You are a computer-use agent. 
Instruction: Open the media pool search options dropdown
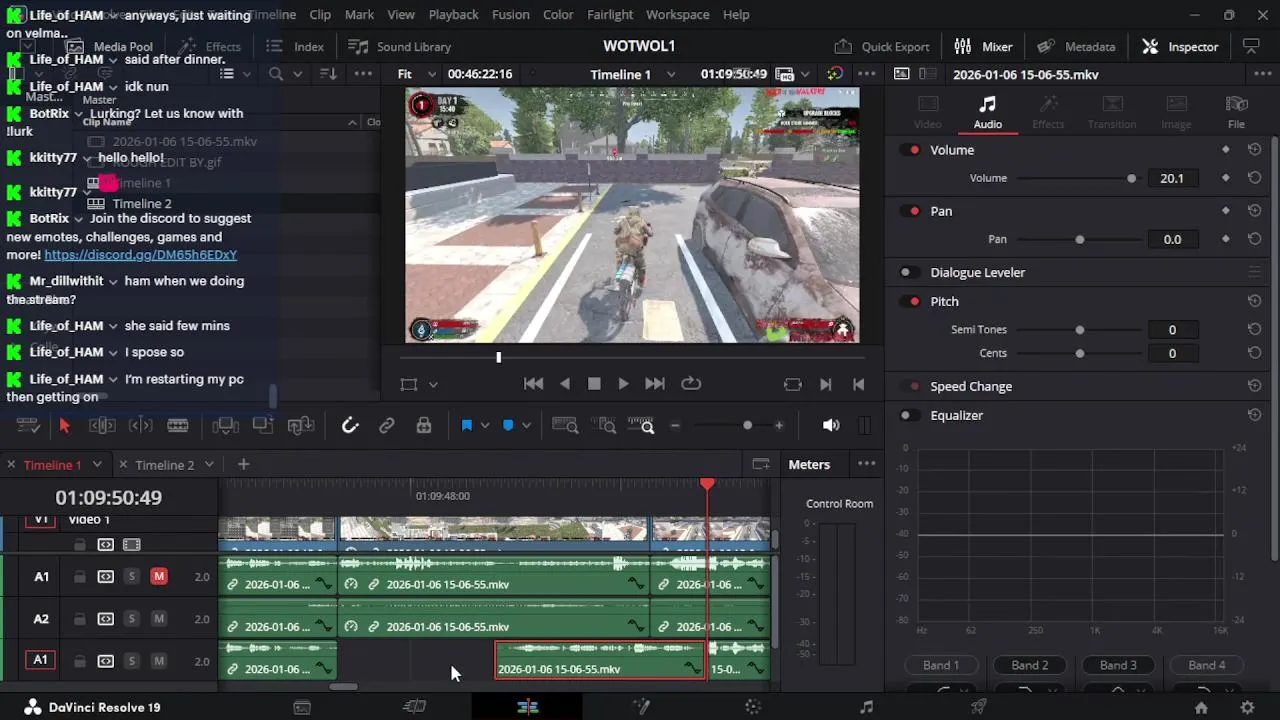coord(297,74)
